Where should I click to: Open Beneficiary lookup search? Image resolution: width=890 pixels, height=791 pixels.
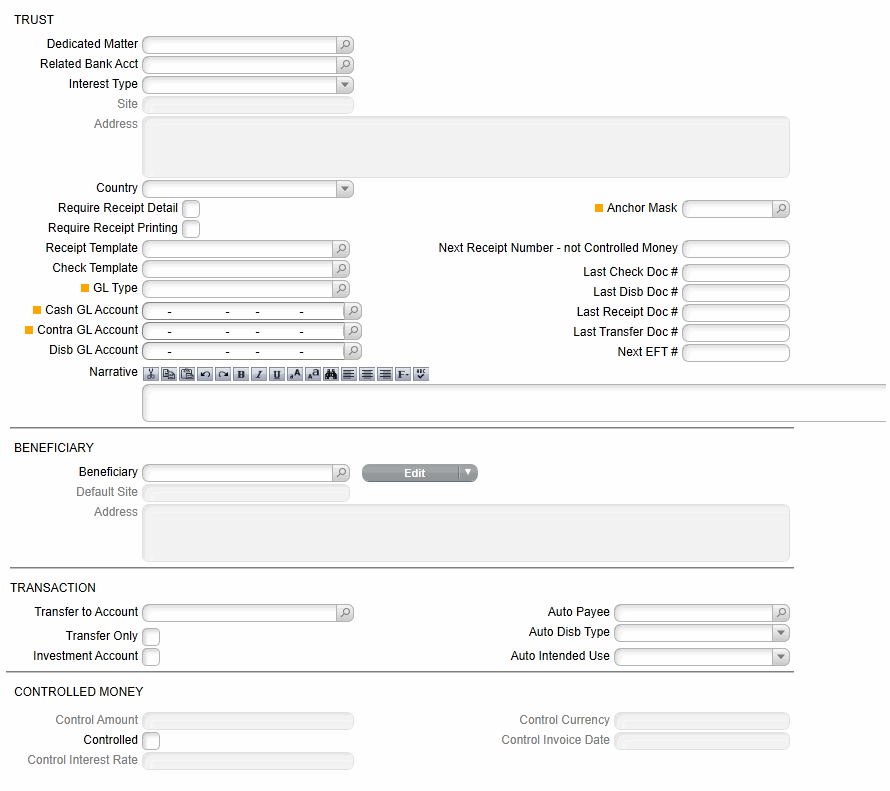pyautogui.click(x=341, y=472)
